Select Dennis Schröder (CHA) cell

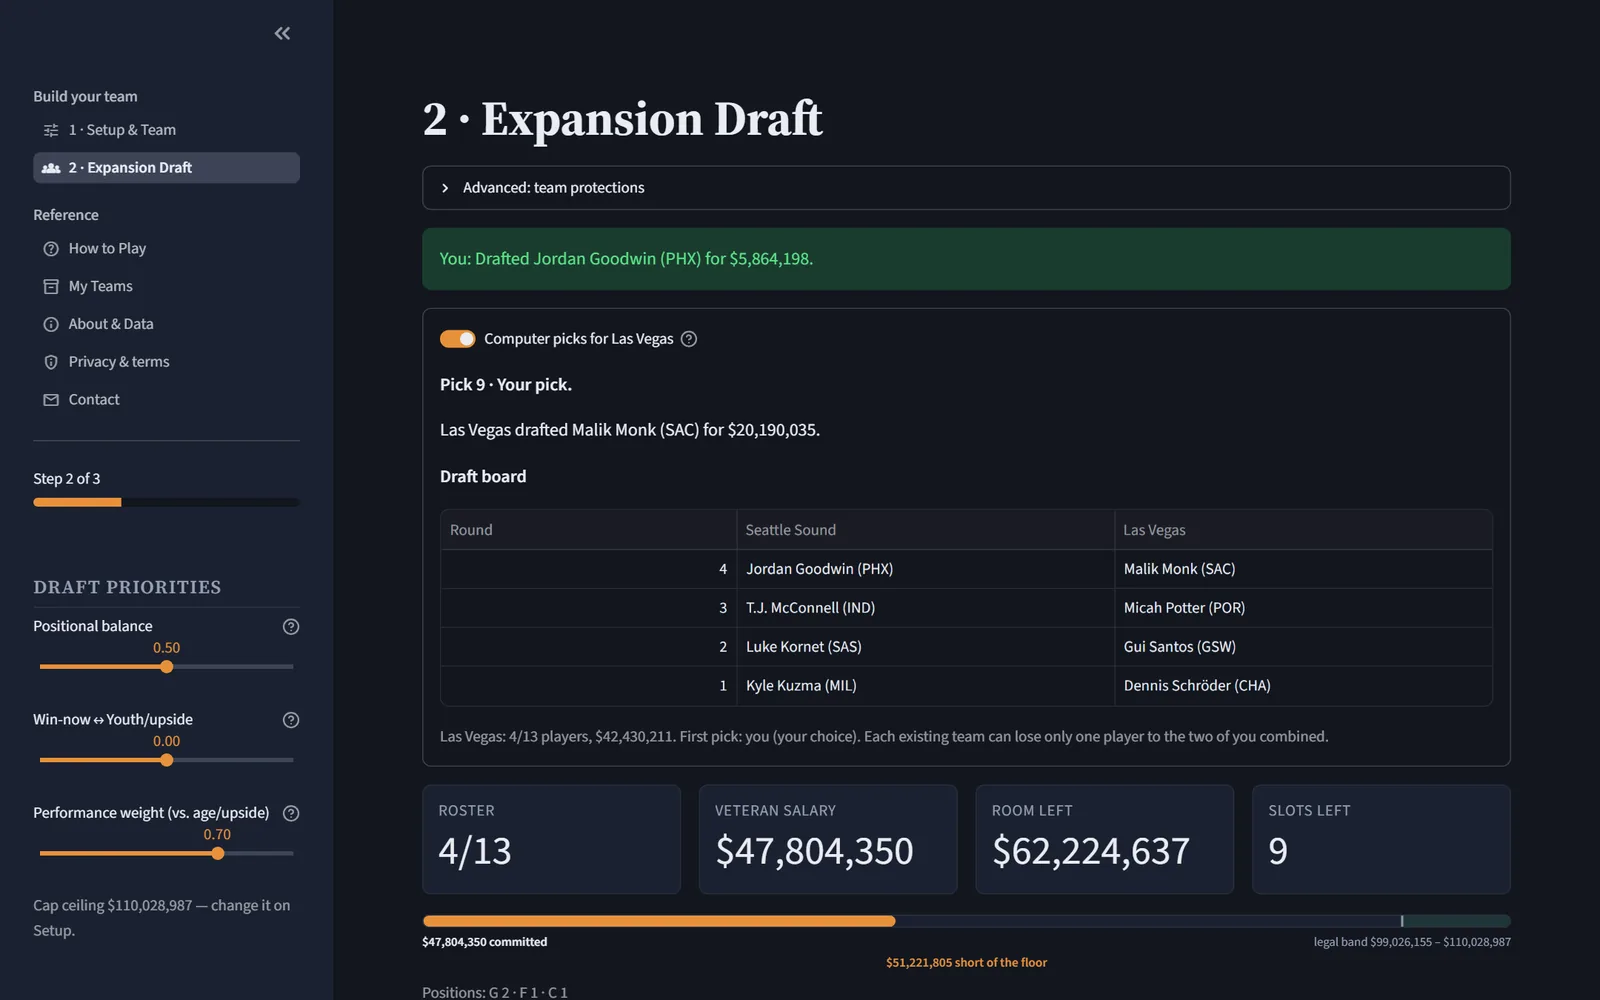click(1303, 686)
